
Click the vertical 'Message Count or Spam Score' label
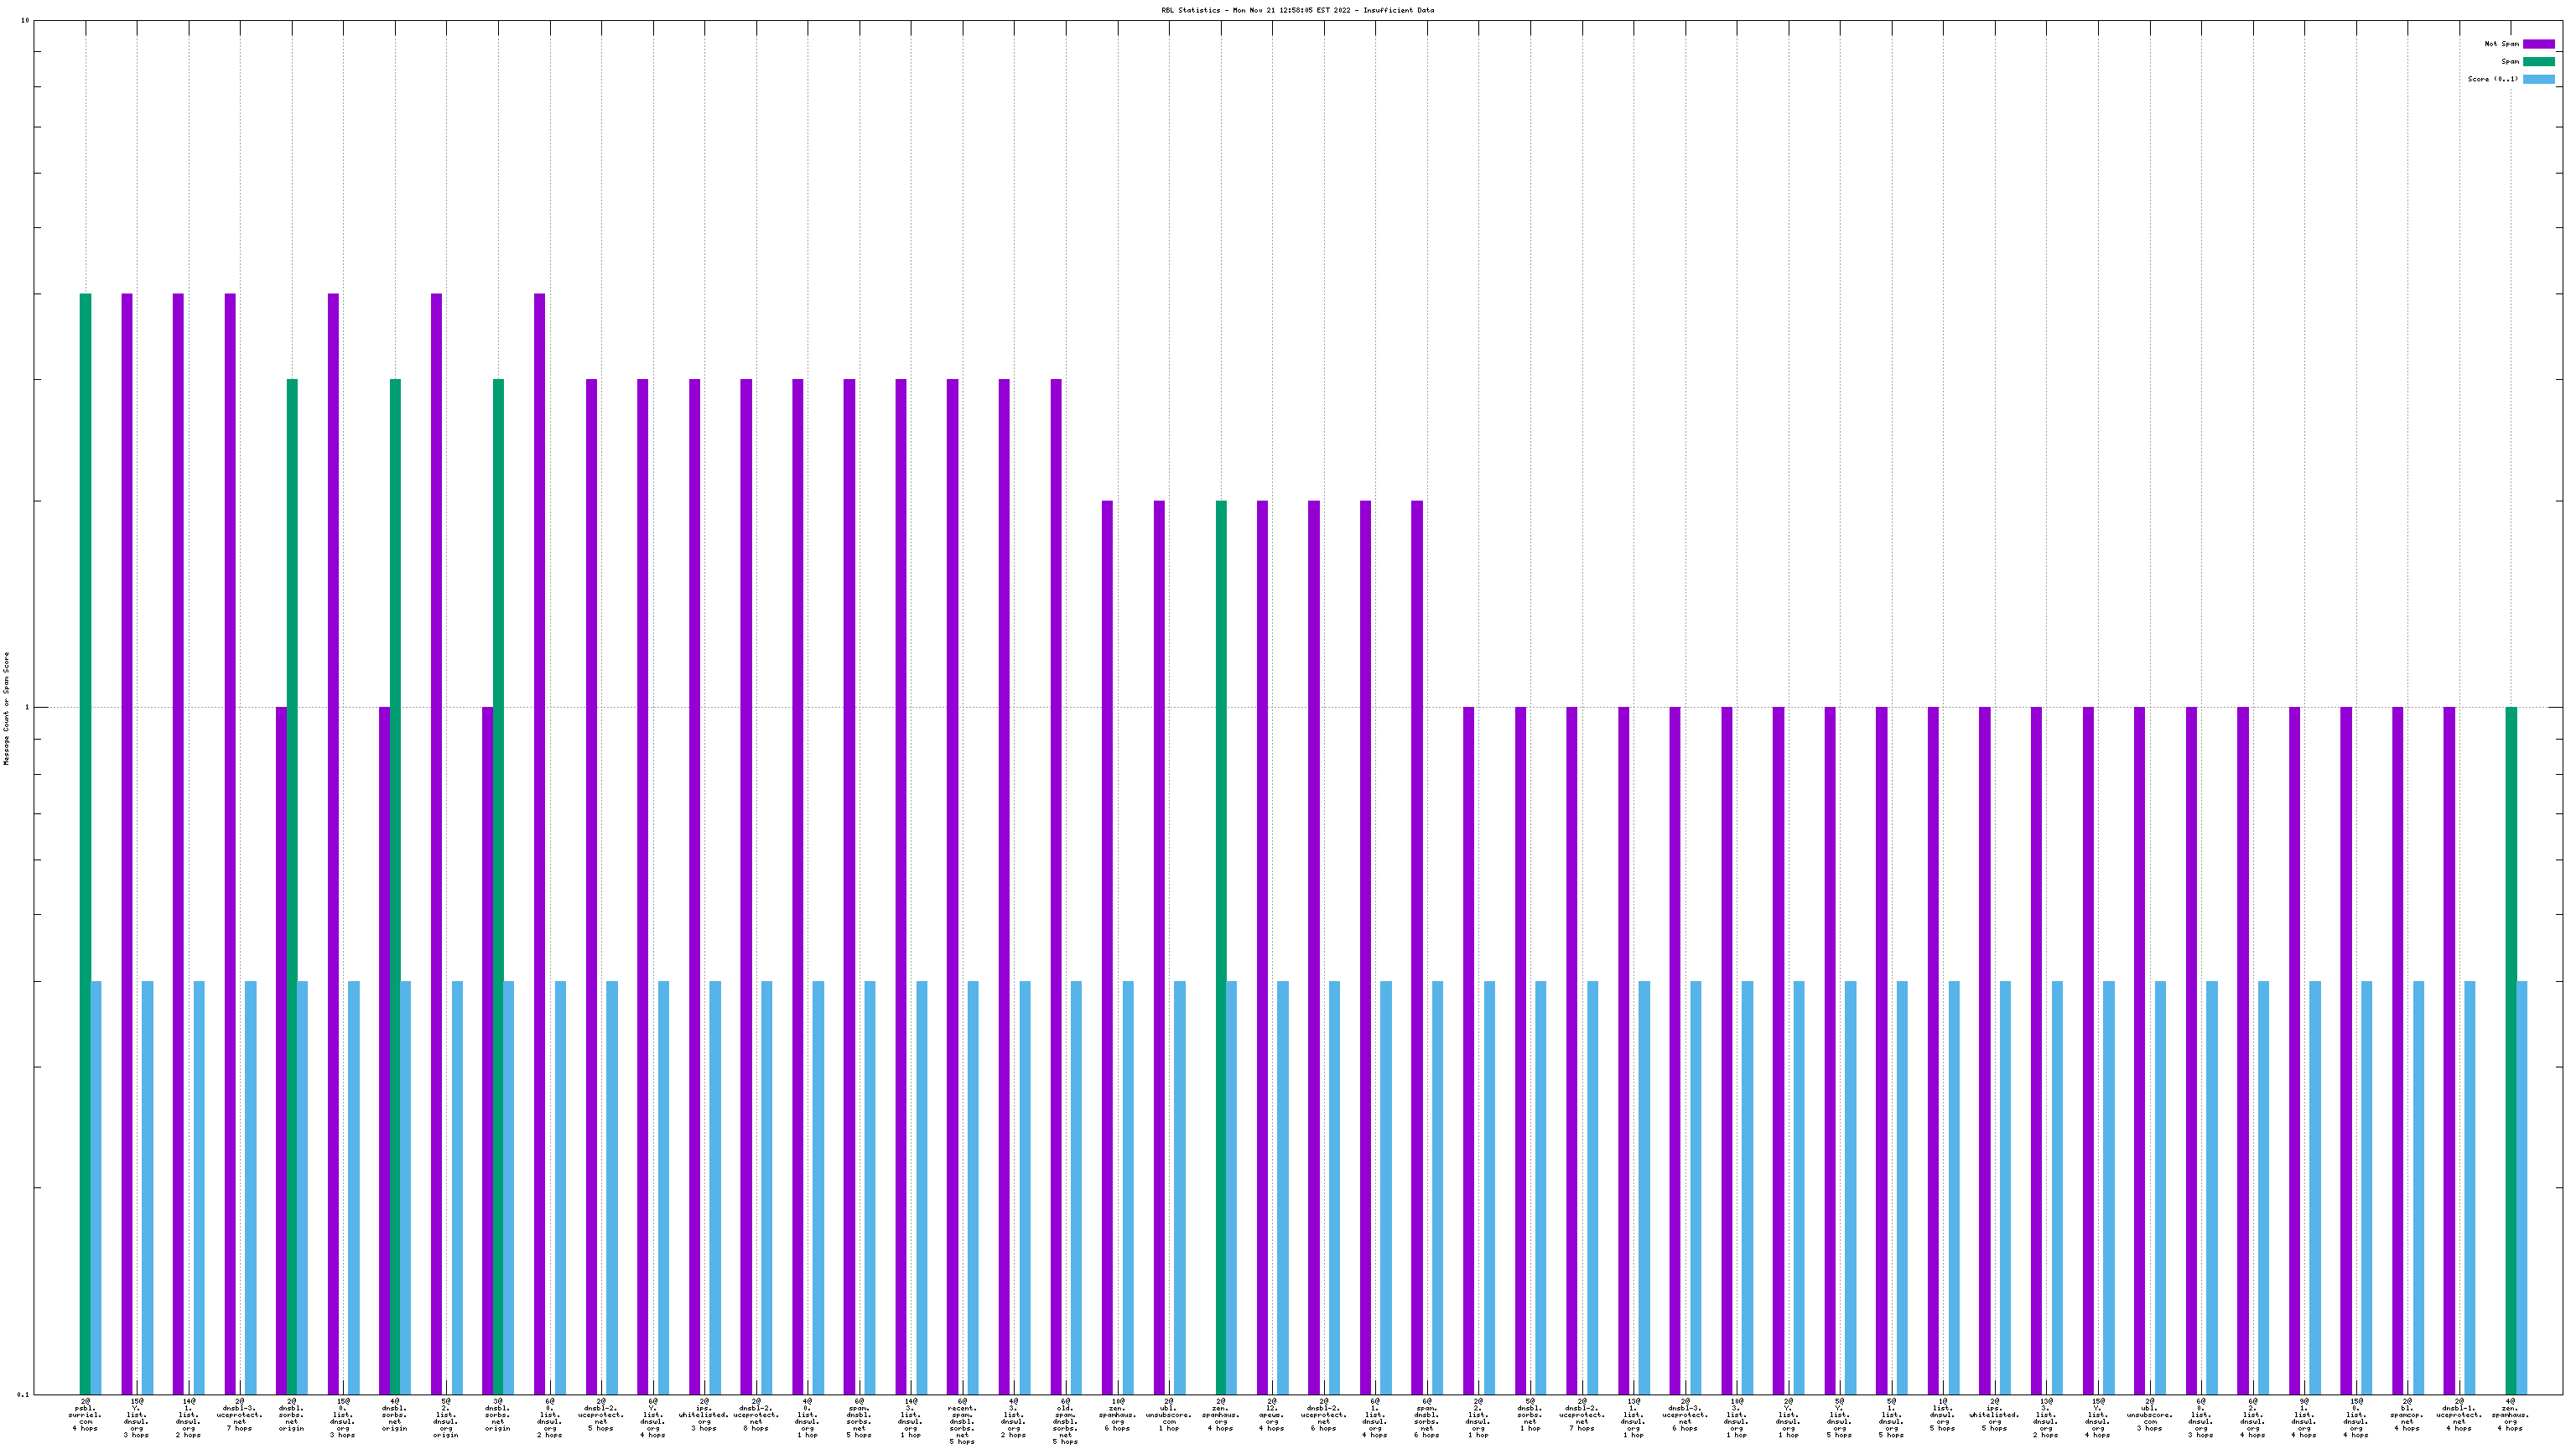[6, 708]
